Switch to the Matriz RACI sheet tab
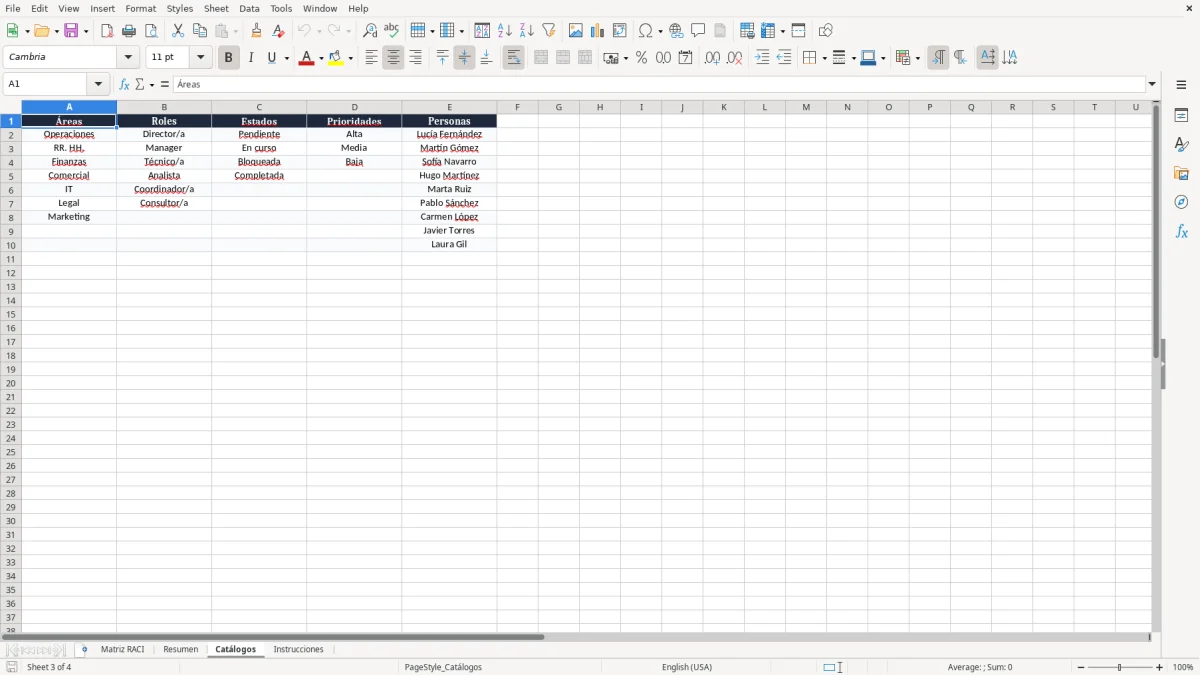This screenshot has height=675, width=1200. 123,649
